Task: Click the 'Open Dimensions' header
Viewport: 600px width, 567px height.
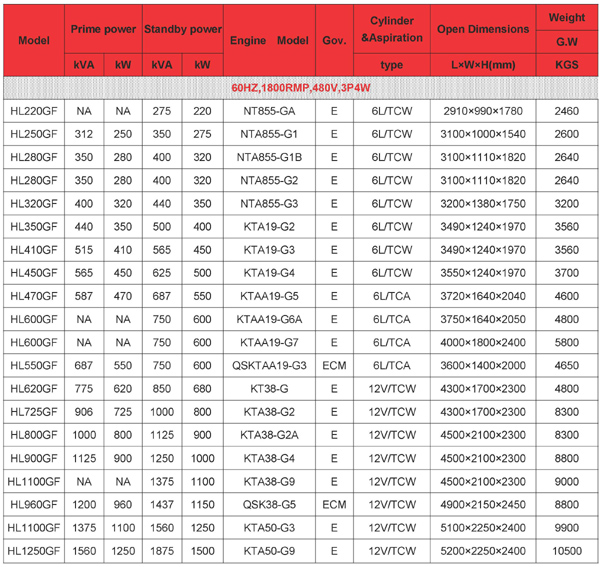Action: [483, 29]
